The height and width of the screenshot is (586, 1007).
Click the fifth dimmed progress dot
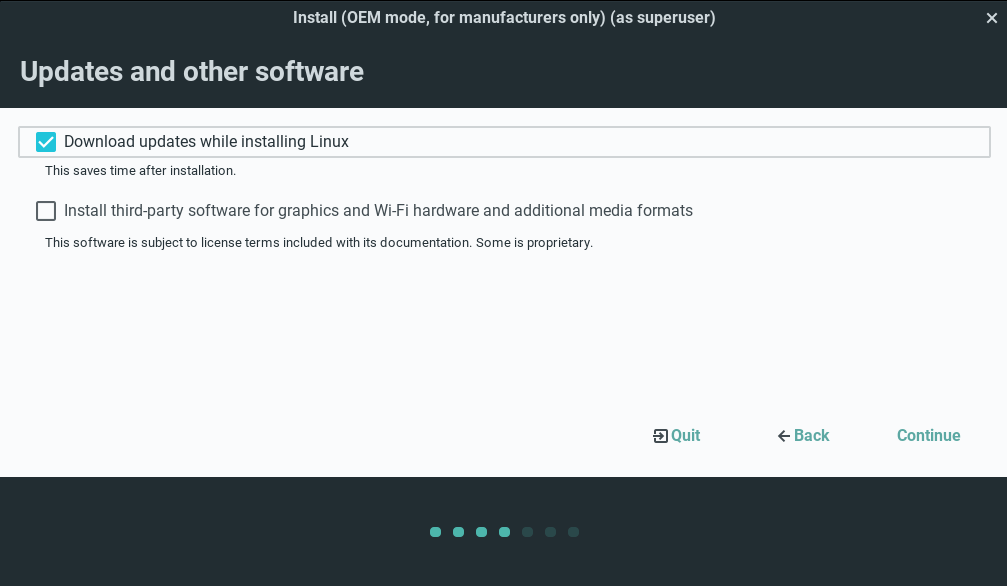pyautogui.click(x=527, y=532)
